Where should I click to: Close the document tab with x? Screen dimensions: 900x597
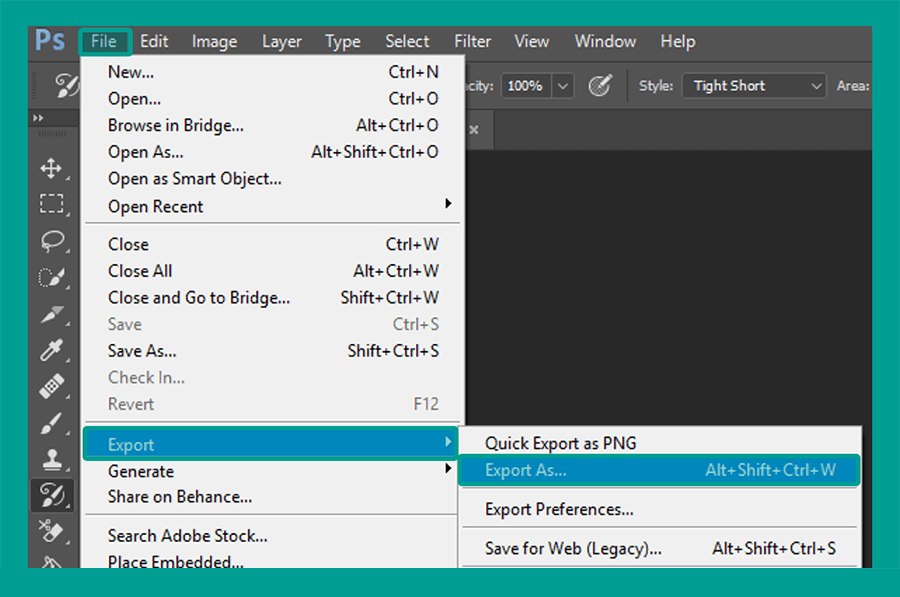[x=474, y=130]
